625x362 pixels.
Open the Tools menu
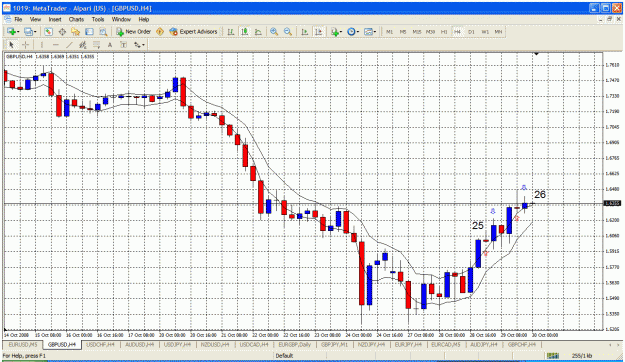pos(98,19)
